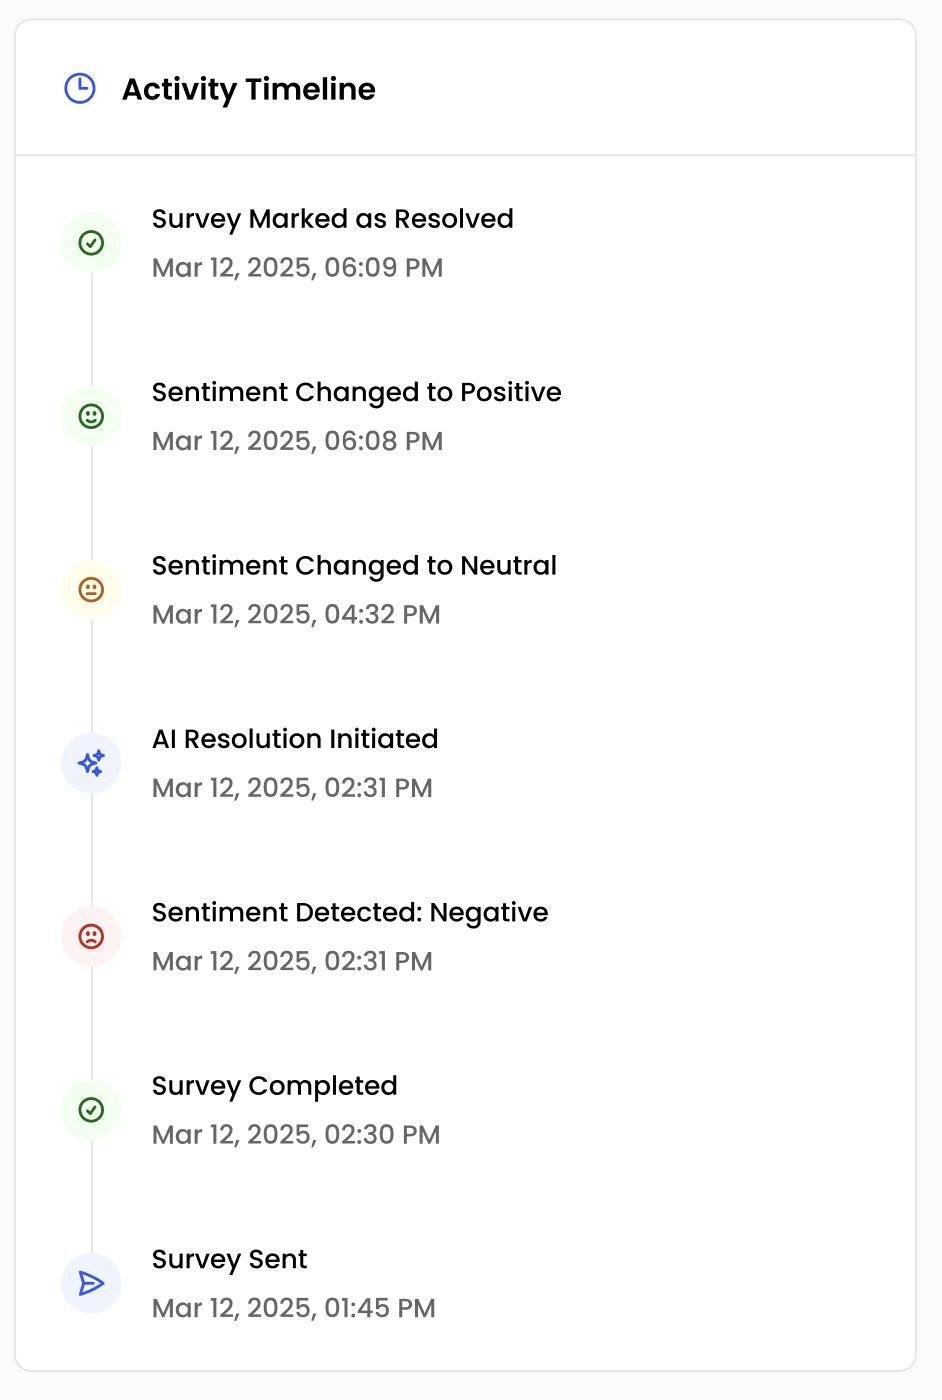Select the 06:09 PM resolved timestamp
This screenshot has height=1400, width=942.
[297, 268]
